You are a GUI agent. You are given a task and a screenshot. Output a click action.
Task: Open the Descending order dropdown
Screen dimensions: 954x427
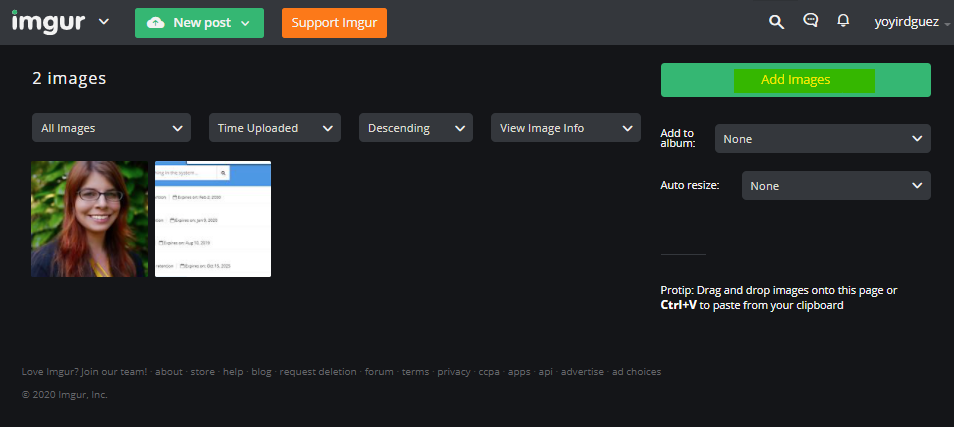pos(416,128)
